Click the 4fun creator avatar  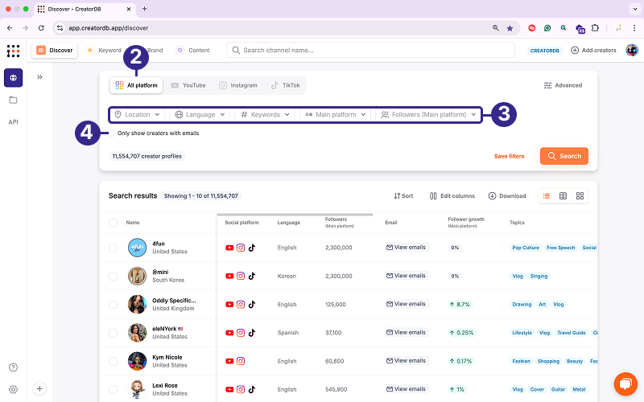click(x=137, y=248)
